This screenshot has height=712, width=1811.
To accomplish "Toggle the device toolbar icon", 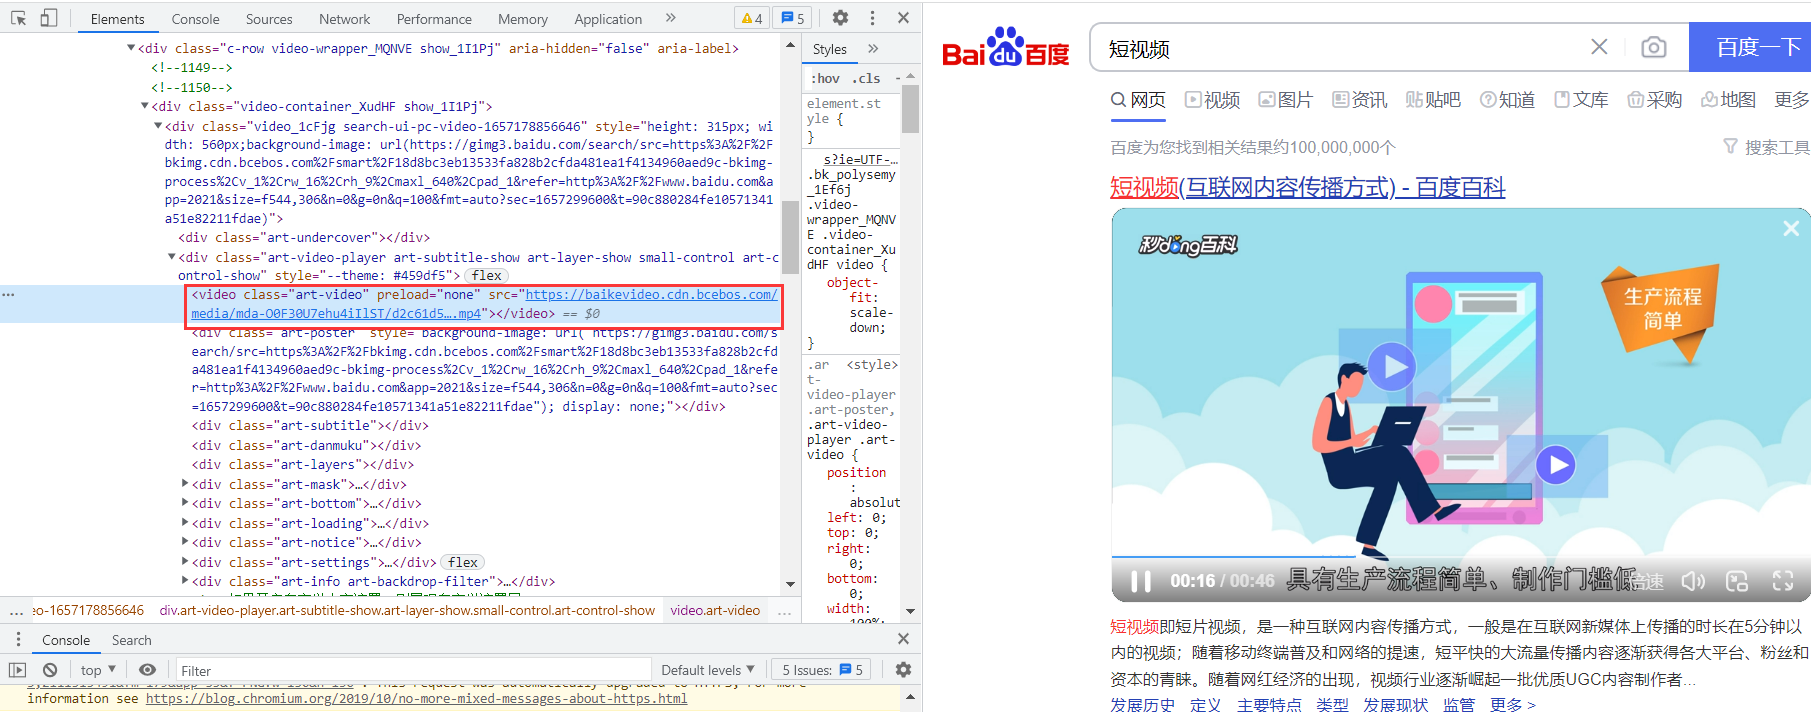I will 48,18.
